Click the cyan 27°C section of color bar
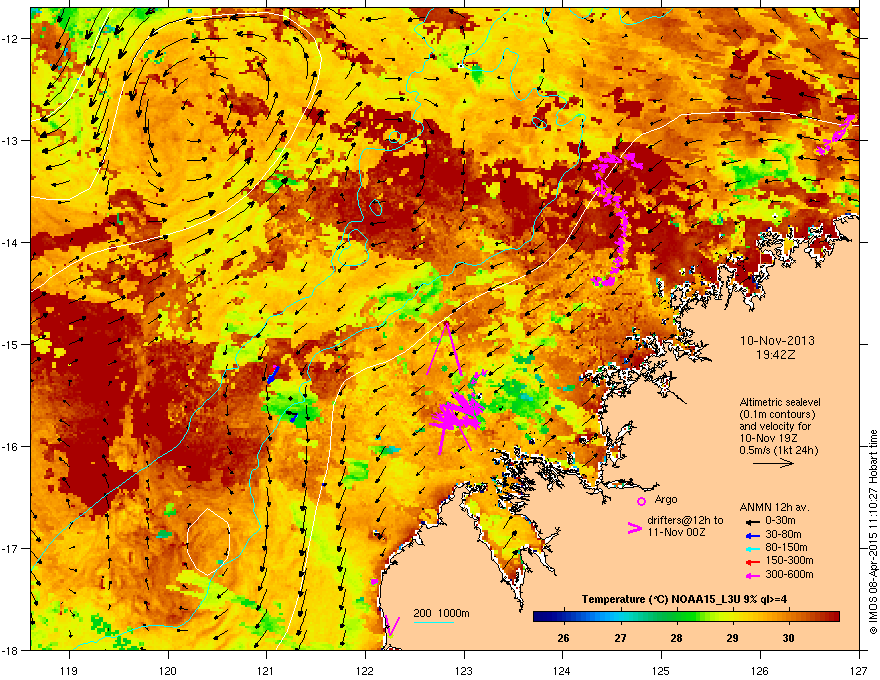The image size is (880, 680). pyautogui.click(x=620, y=617)
